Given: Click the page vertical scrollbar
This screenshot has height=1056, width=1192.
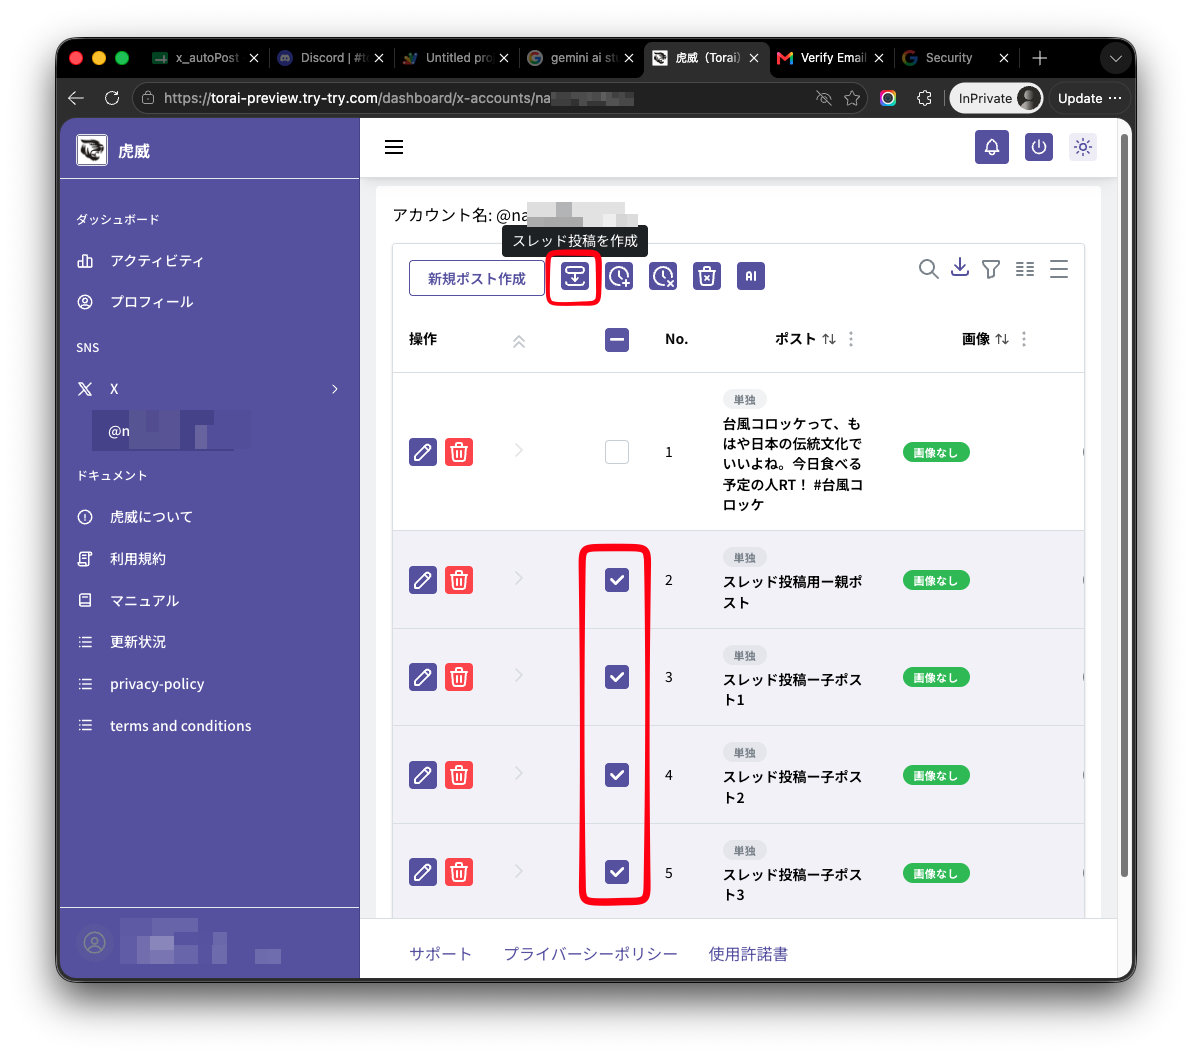Looking at the screenshot, I should (1124, 506).
